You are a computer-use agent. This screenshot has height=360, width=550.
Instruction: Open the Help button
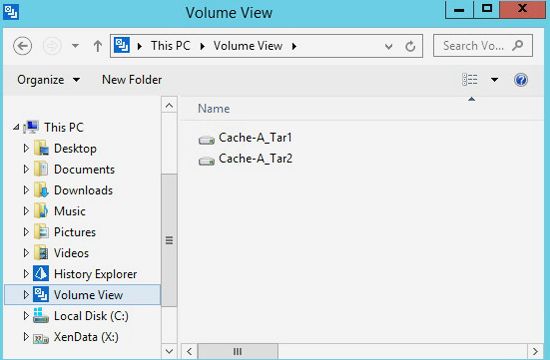click(521, 80)
